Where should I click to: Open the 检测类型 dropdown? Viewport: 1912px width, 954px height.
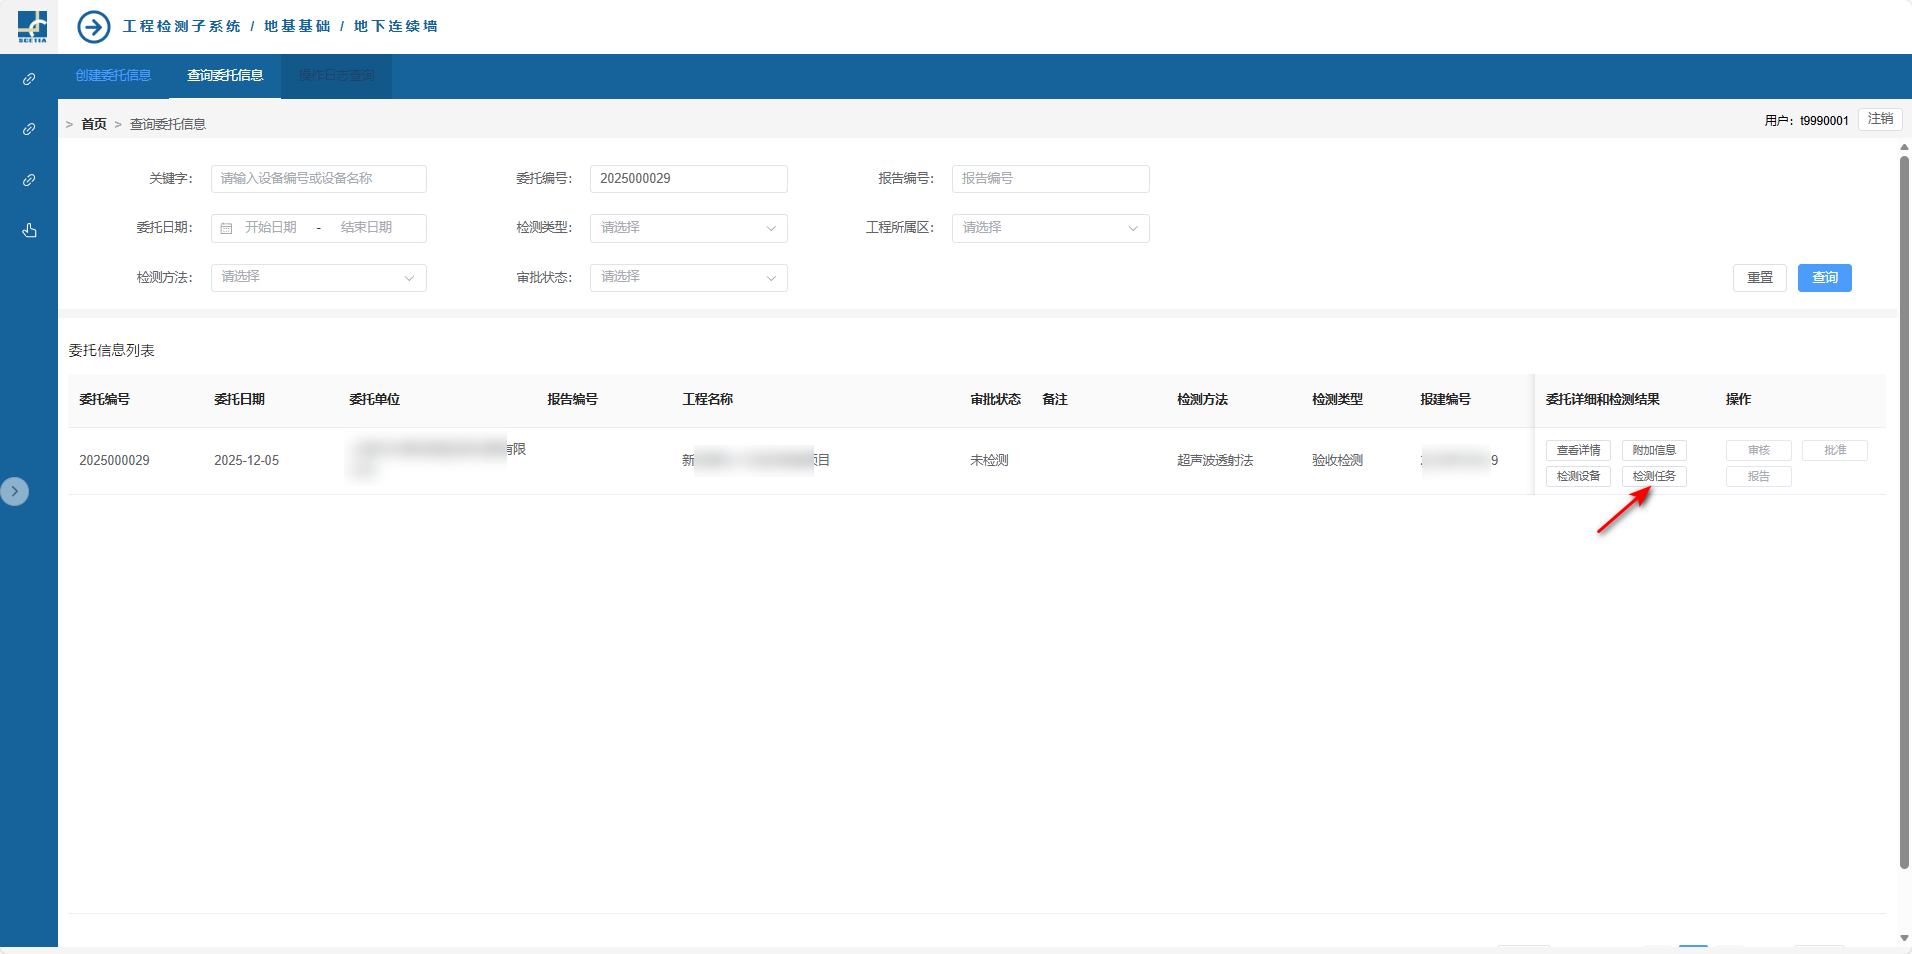tap(688, 228)
